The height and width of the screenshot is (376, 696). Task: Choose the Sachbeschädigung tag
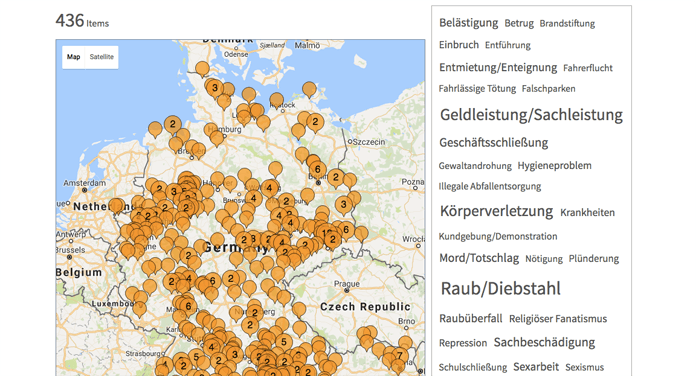pyautogui.click(x=544, y=342)
